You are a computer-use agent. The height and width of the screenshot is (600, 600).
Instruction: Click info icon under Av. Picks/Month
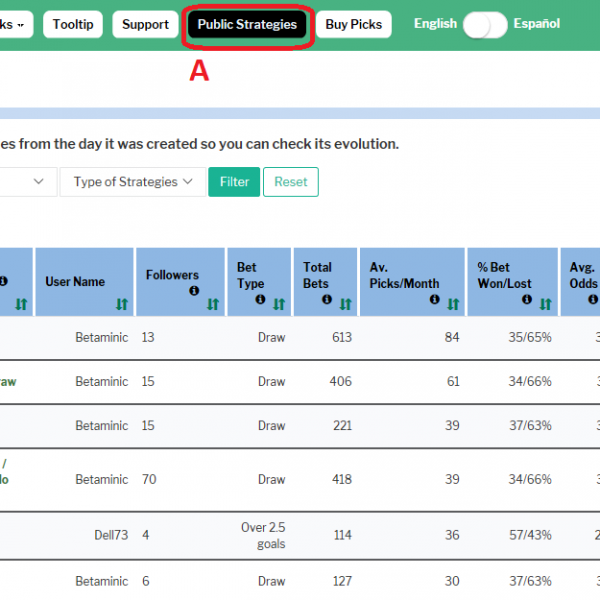(x=434, y=299)
